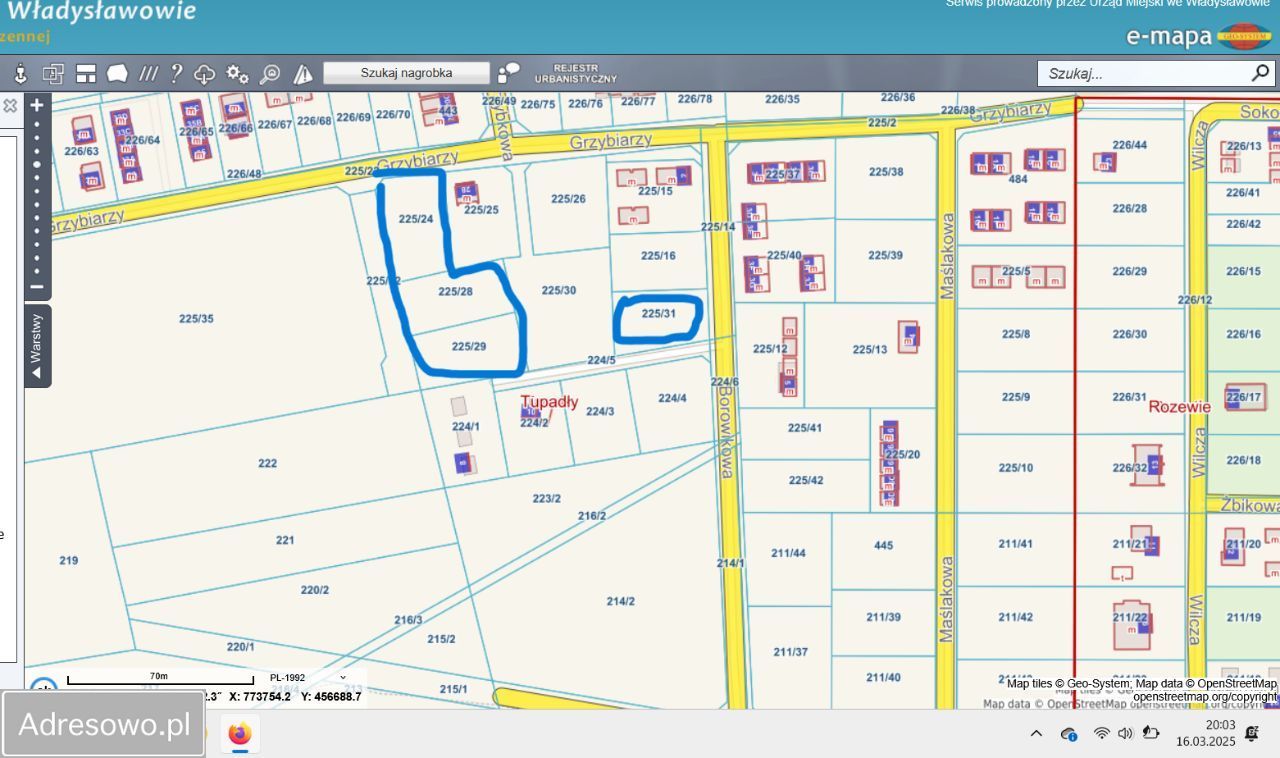
Task: Click the globe status icon in the tray
Action: (1068, 734)
